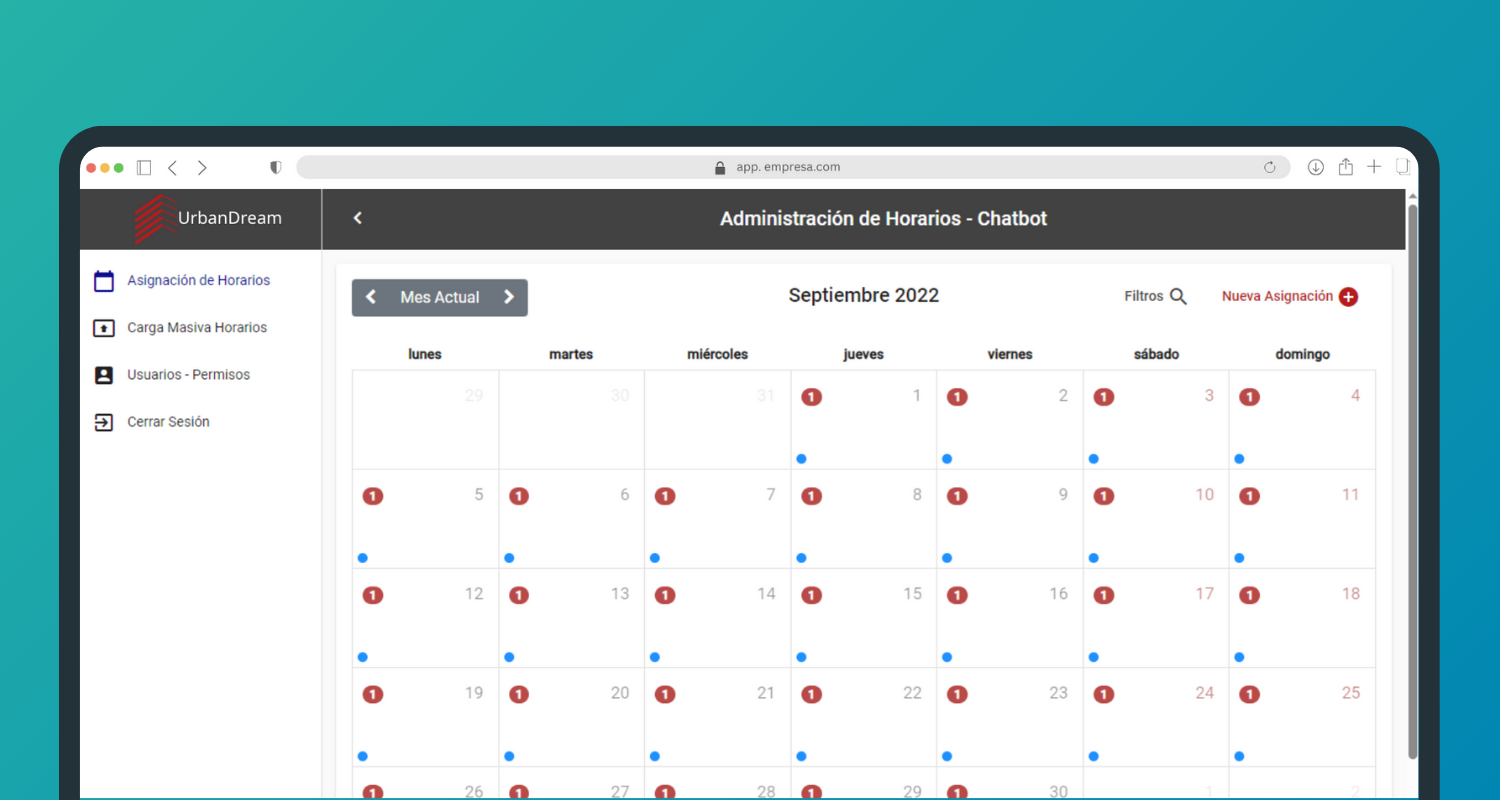The width and height of the screenshot is (1500, 800).
Task: Click the Asignación de Horarios calendar icon
Action: (104, 281)
